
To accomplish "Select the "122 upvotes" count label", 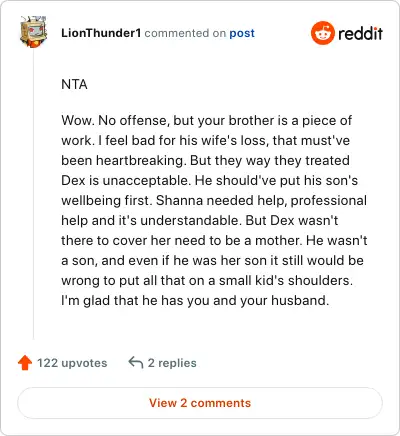I will click(x=72, y=363).
